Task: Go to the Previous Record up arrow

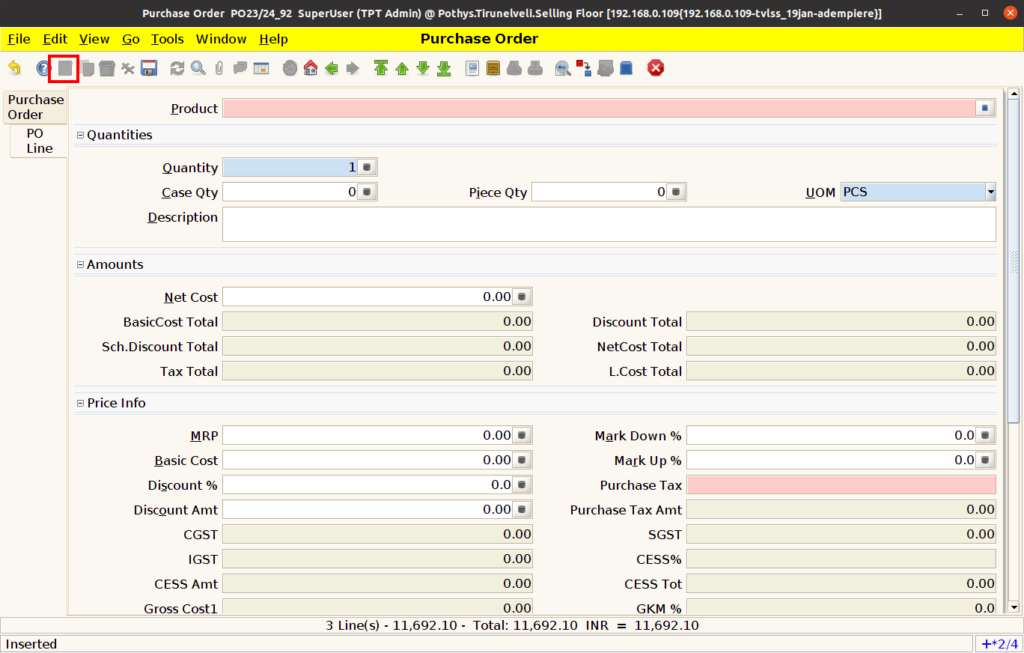Action: (402, 68)
